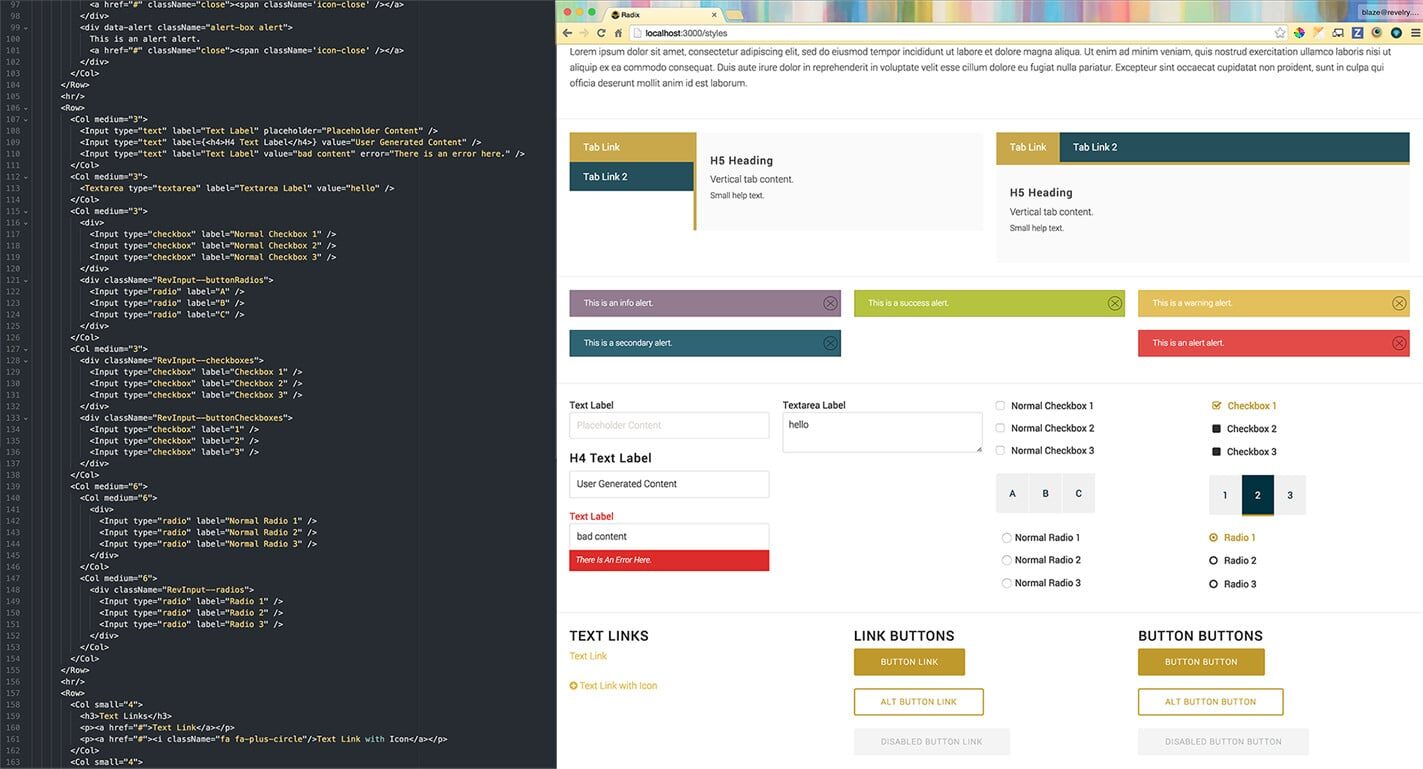Screen dimensions: 1423x769
Task: Click the Alt Button Link button
Action: pyautogui.click(x=919, y=702)
